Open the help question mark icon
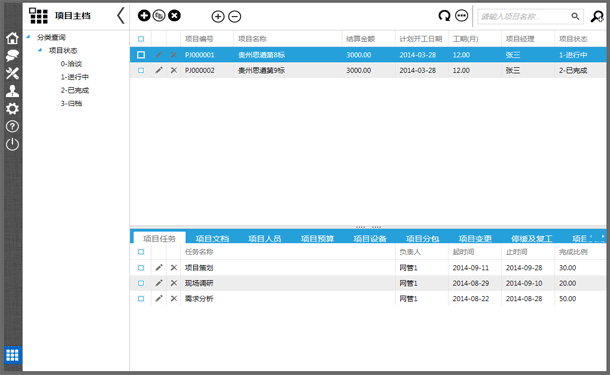The width and height of the screenshot is (610, 375). [x=12, y=126]
